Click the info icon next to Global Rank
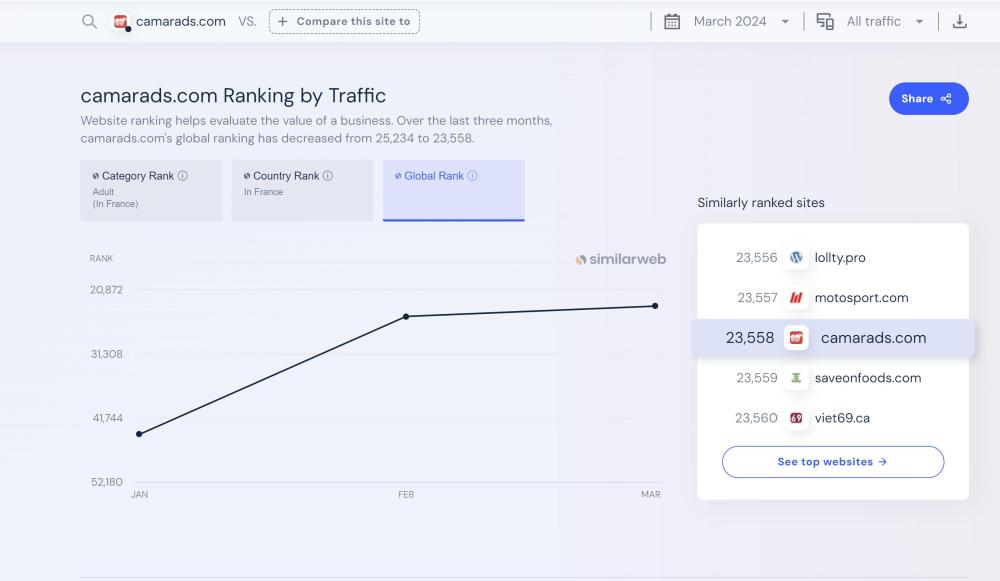The width and height of the screenshot is (1000, 581). click(473, 176)
